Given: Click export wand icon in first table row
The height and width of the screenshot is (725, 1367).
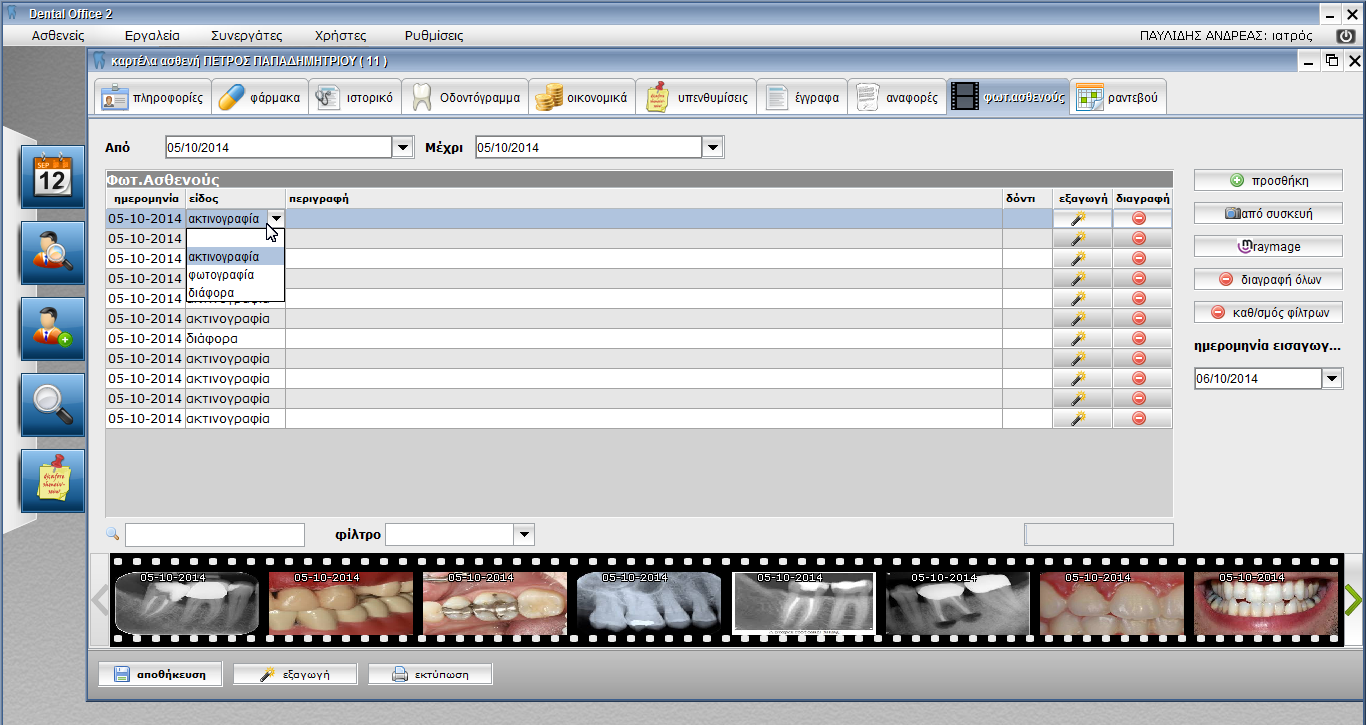Looking at the screenshot, I should pyautogui.click(x=1082, y=219).
